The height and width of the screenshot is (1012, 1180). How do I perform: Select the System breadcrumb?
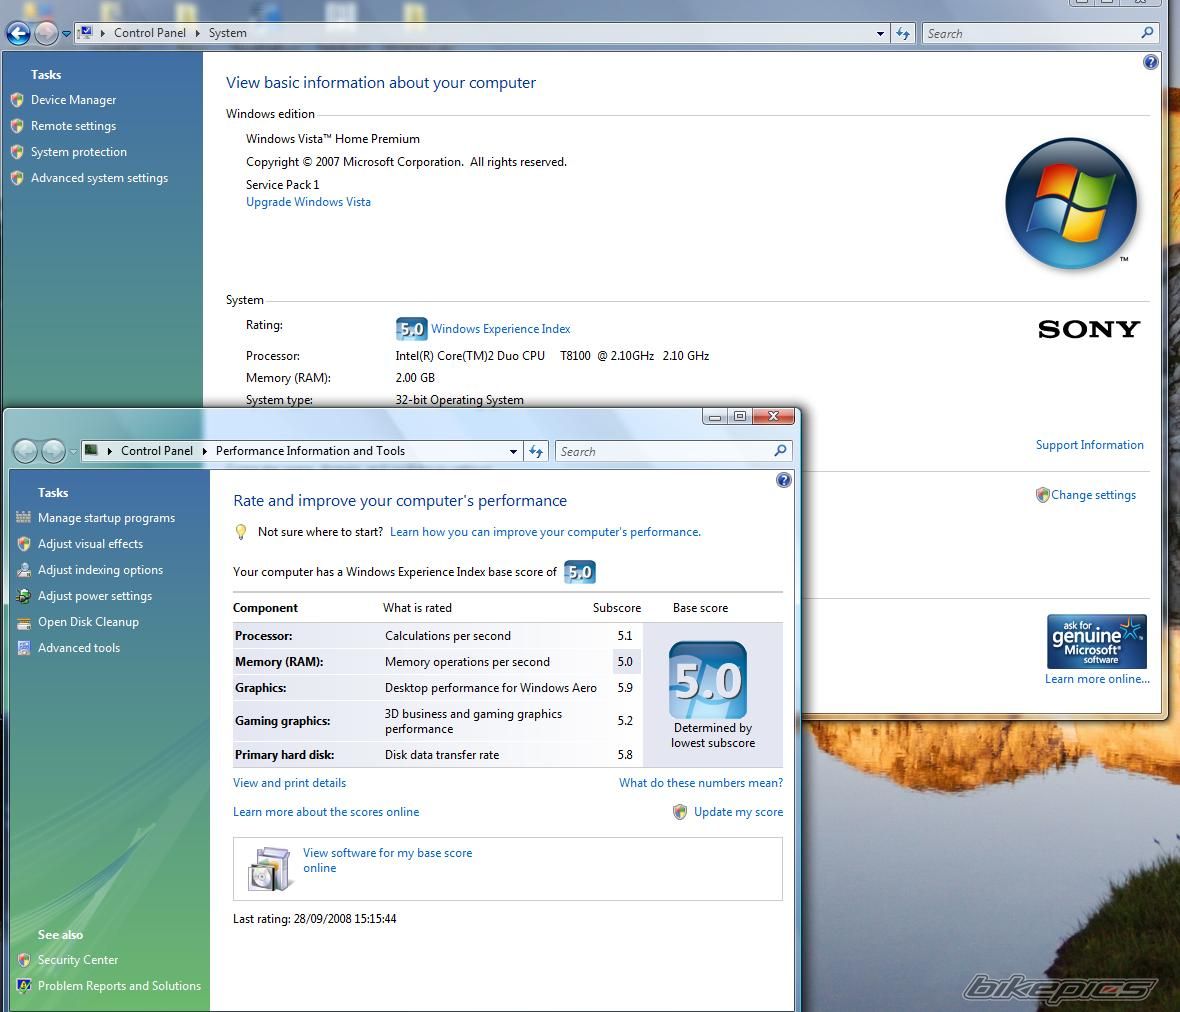coord(227,33)
